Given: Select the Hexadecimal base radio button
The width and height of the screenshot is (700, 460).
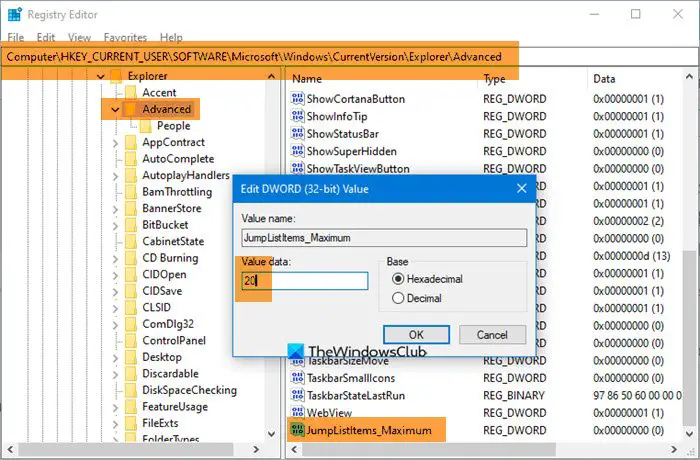Looking at the screenshot, I should click(398, 279).
